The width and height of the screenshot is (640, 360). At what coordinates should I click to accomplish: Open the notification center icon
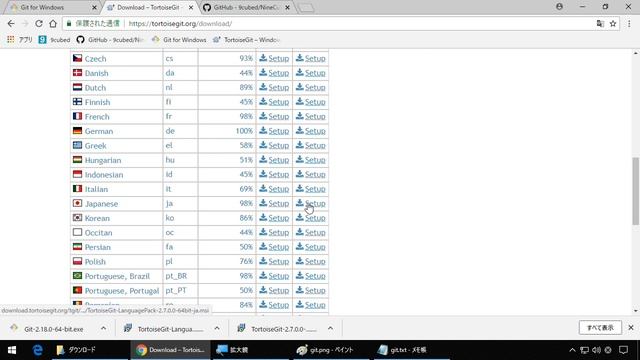point(623,350)
